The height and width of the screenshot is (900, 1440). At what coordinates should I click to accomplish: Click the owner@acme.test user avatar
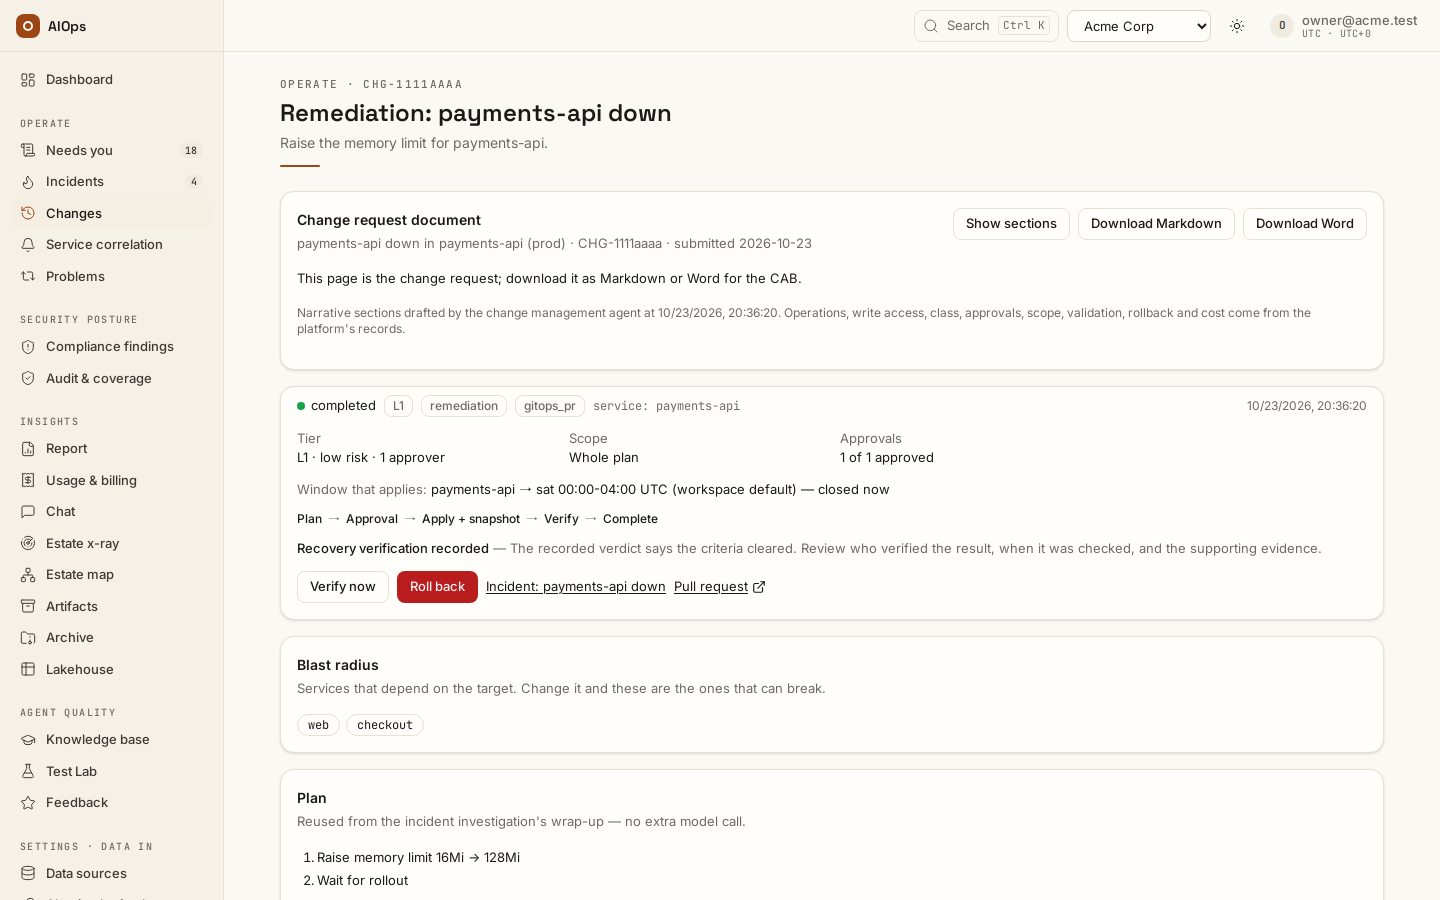(x=1282, y=26)
